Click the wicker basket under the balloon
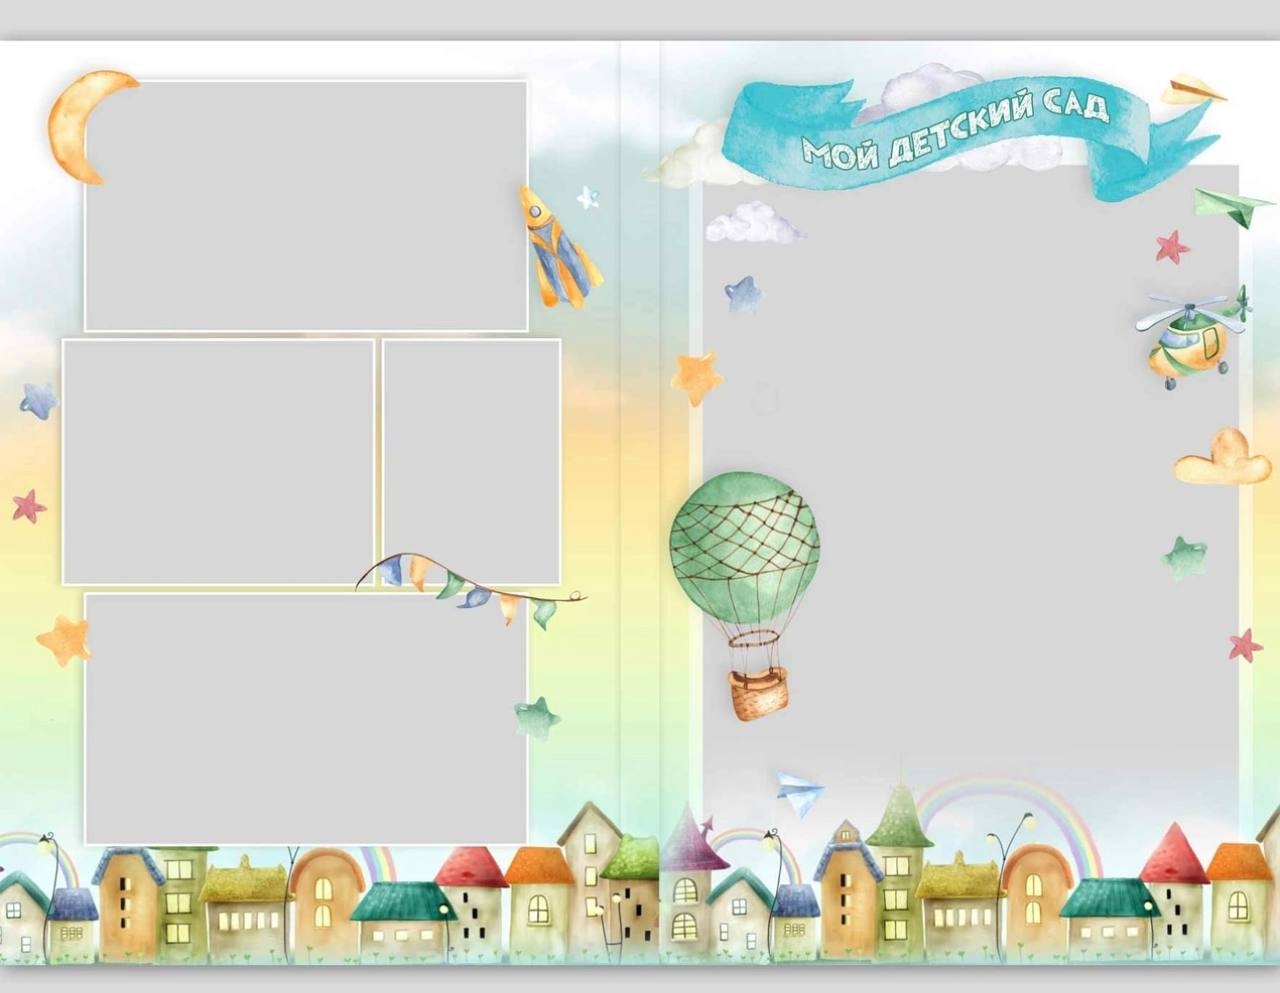 pyautogui.click(x=757, y=694)
